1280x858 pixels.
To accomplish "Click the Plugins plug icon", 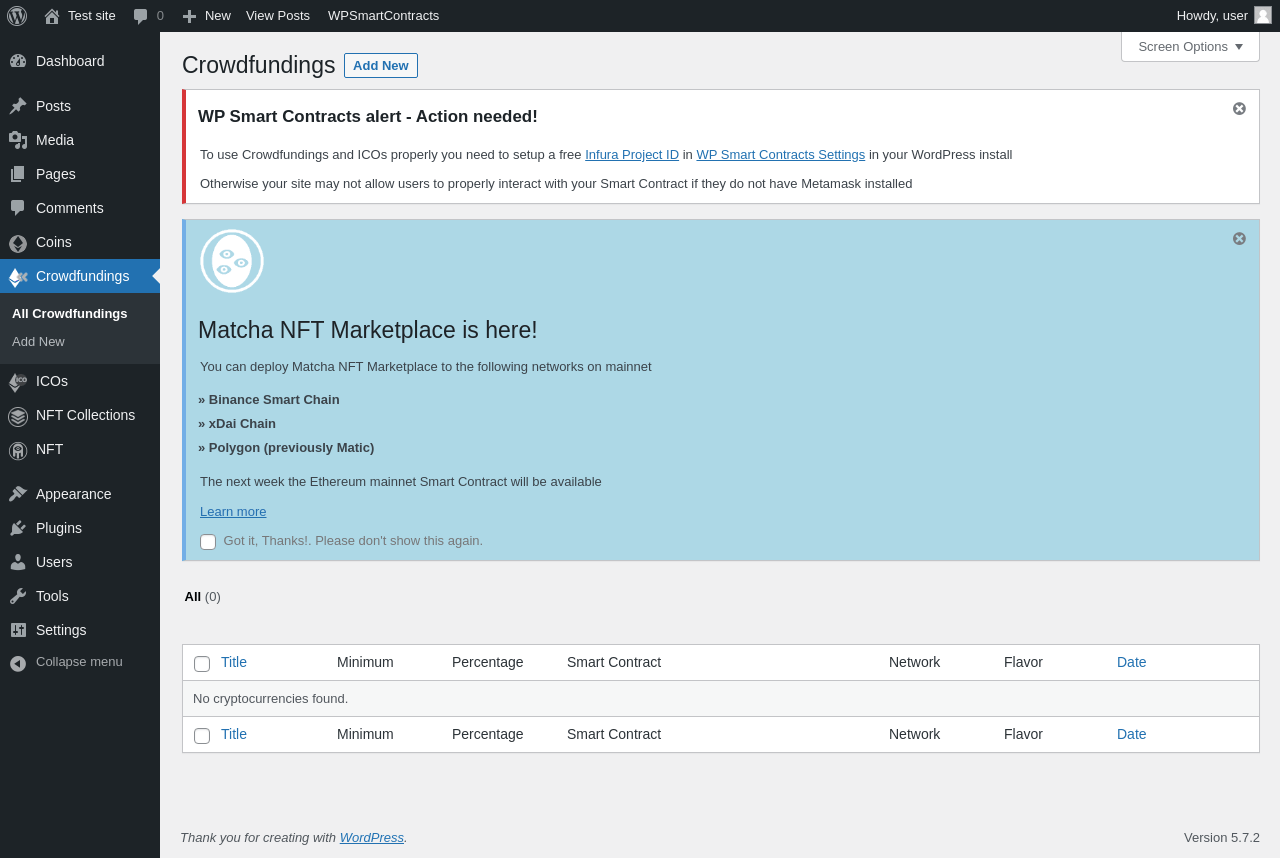I will coord(18,528).
